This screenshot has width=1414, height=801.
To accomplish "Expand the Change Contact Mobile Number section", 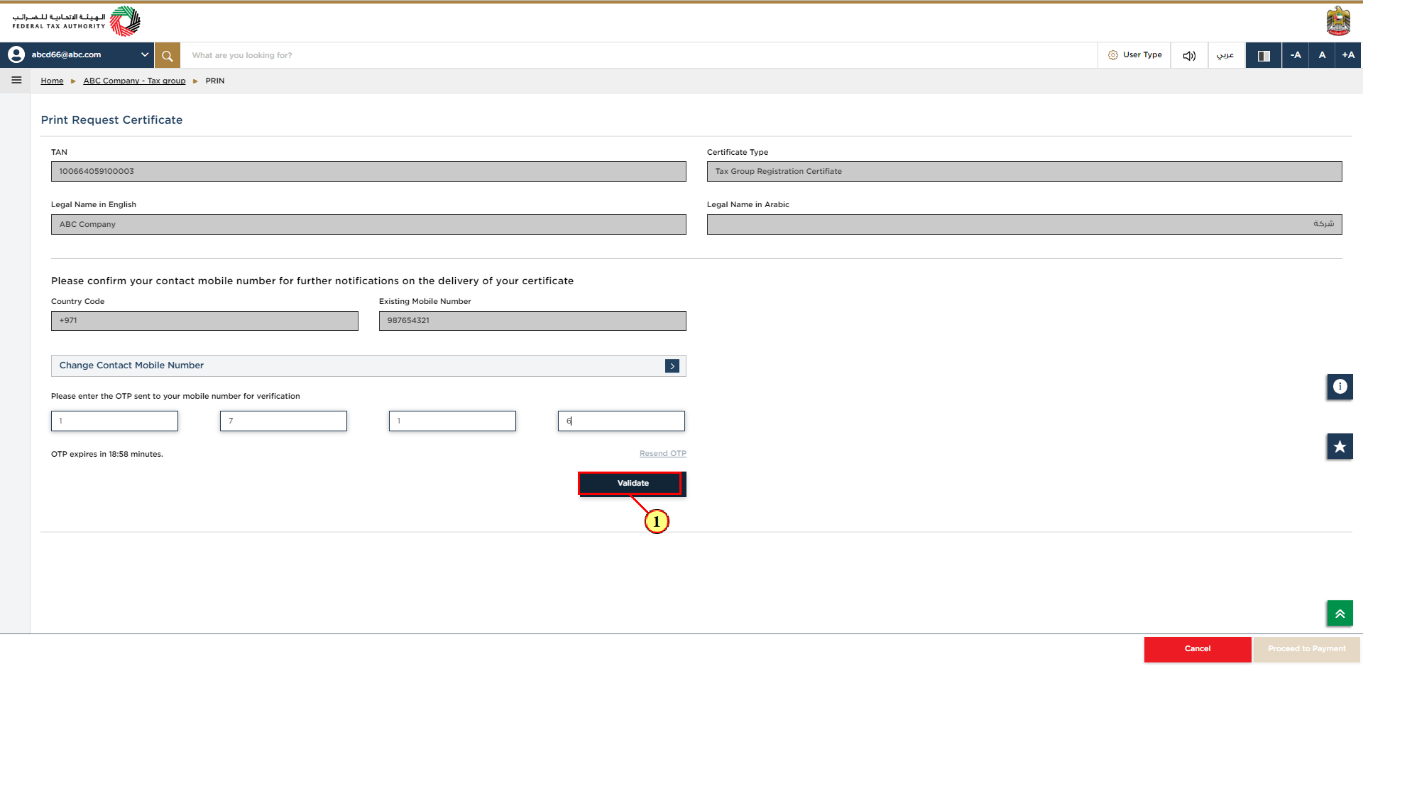I will pyautogui.click(x=369, y=366).
